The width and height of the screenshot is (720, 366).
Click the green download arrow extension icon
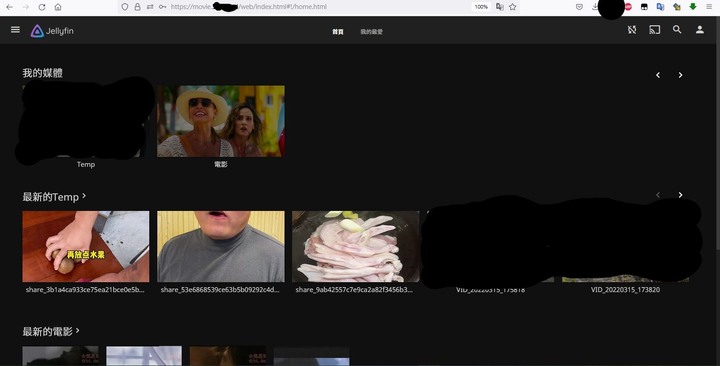(x=693, y=6)
